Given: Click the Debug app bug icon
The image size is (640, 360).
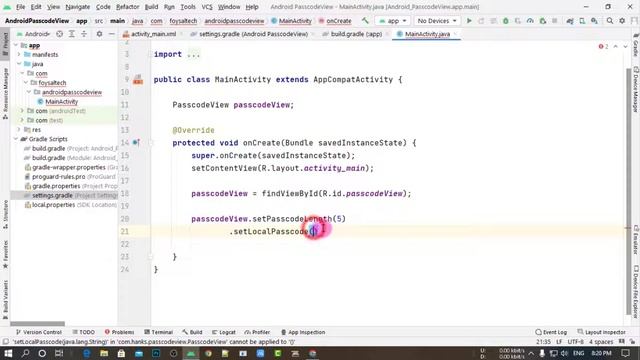Looking at the screenshot, I should click(506, 20).
